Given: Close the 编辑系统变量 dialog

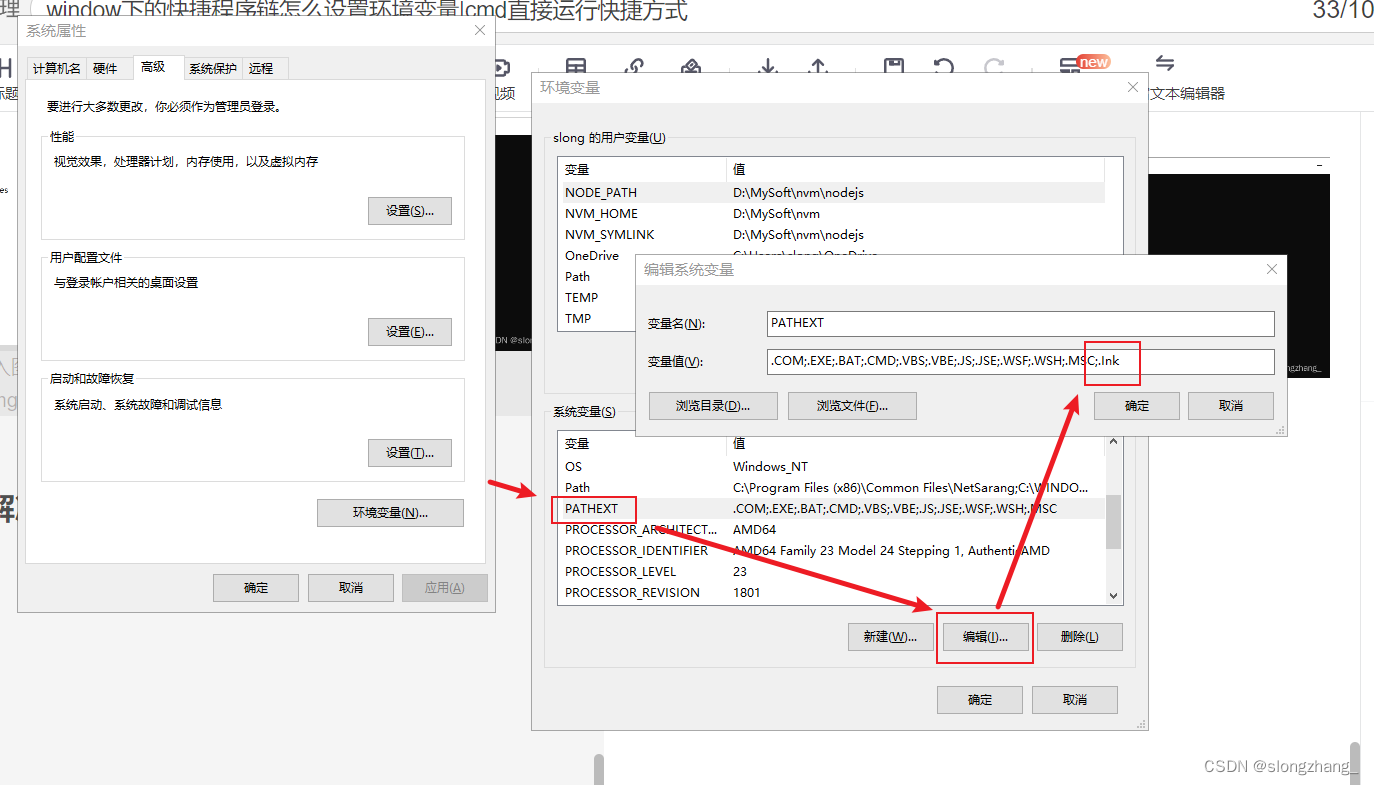Looking at the screenshot, I should point(1272,269).
